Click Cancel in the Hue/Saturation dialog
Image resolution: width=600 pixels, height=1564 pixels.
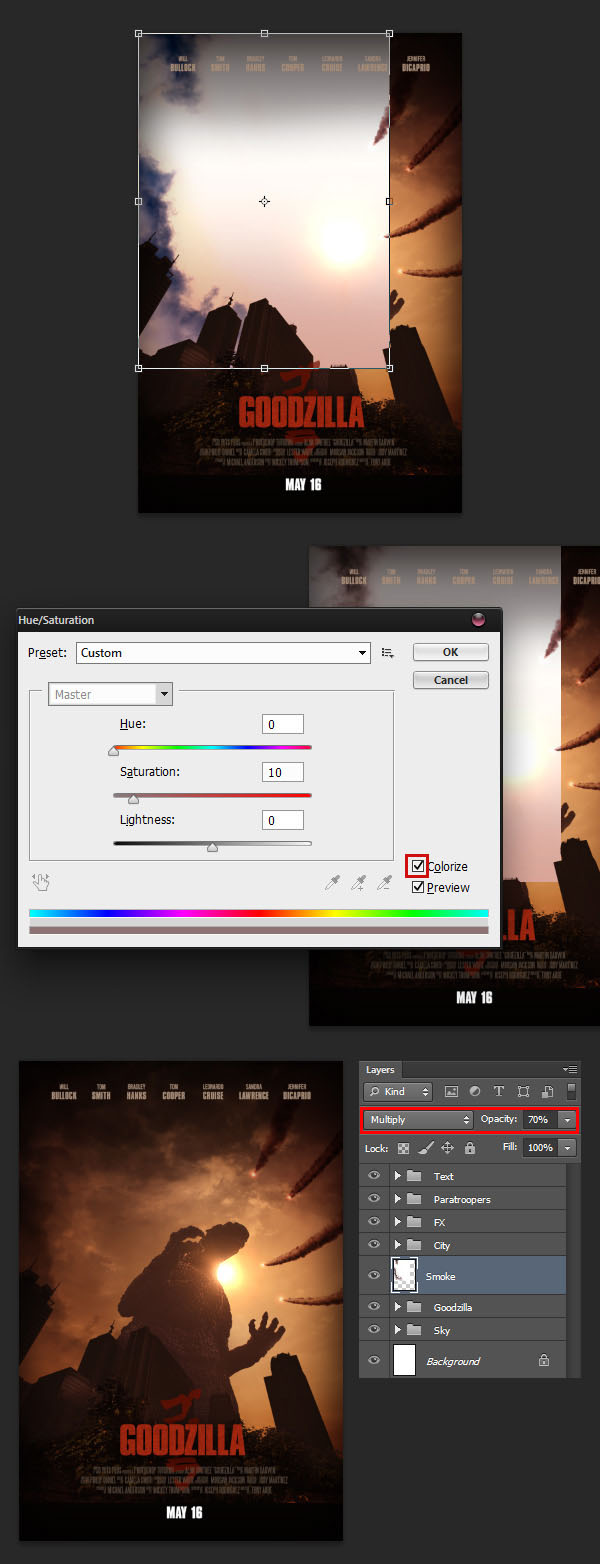click(450, 680)
